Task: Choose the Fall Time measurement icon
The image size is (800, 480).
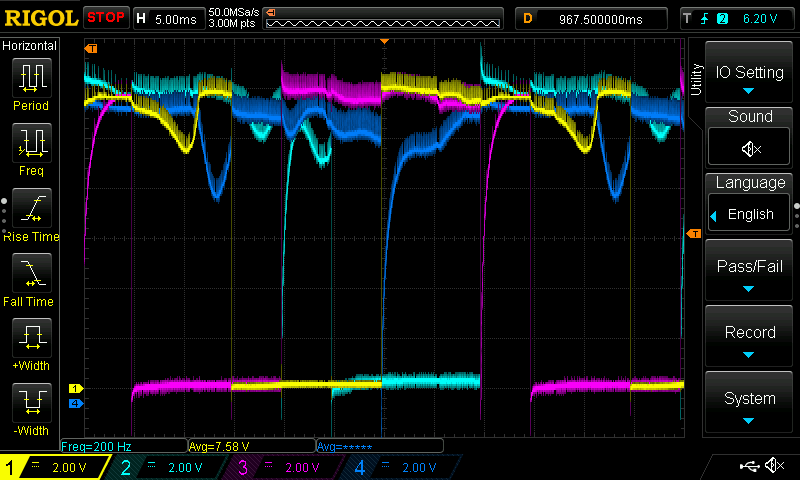Action: [31, 273]
